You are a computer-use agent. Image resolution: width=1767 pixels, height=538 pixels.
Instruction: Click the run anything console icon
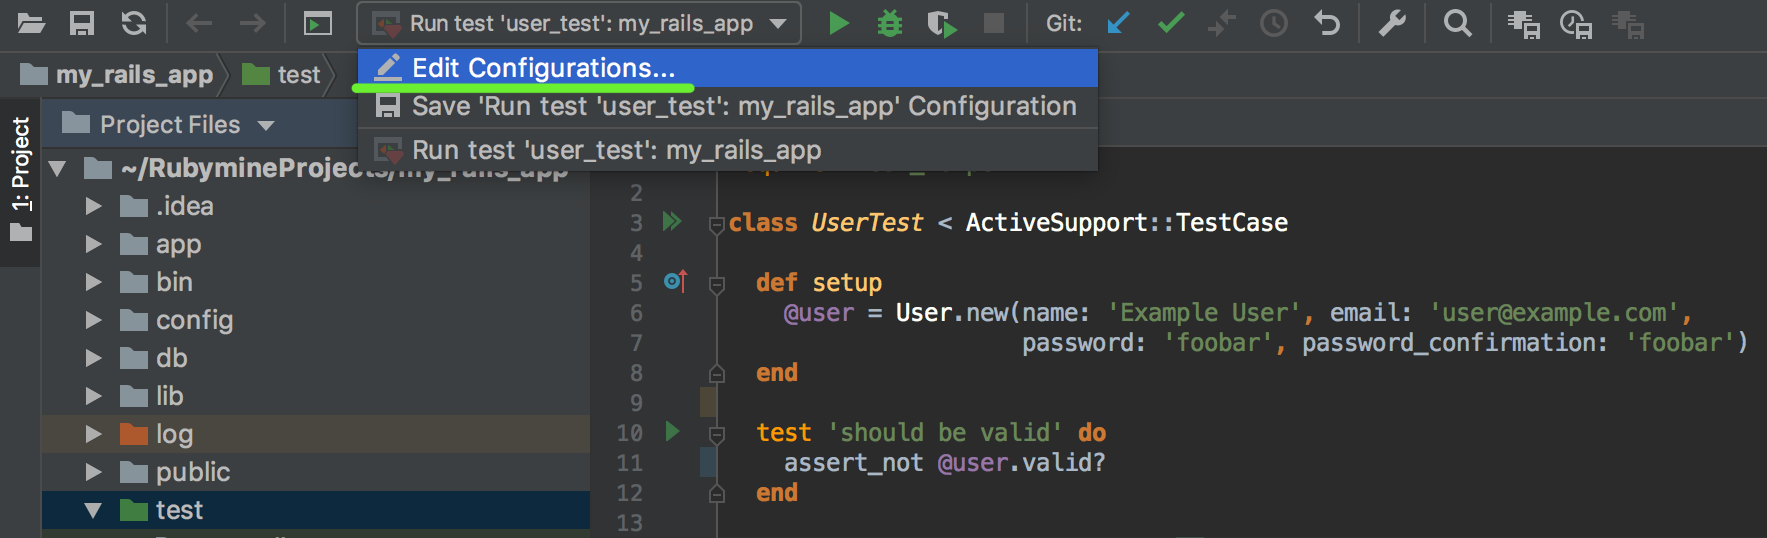pyautogui.click(x=318, y=23)
